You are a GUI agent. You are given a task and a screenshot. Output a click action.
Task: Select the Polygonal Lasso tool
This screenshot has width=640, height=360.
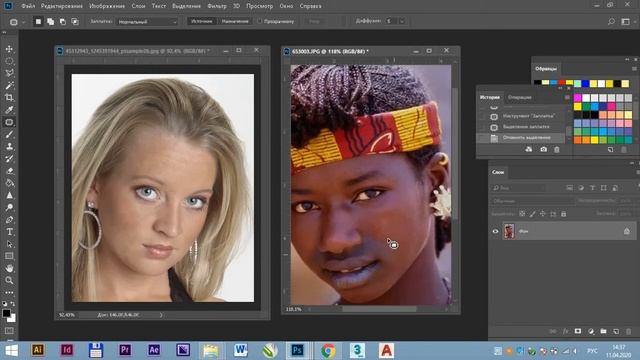[x=9, y=73]
